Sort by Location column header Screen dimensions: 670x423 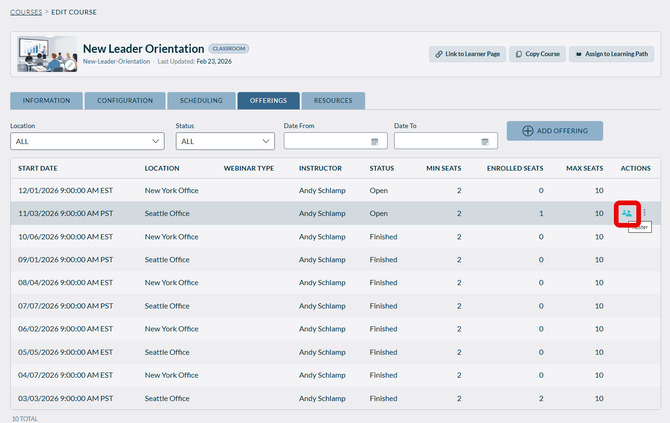click(162, 168)
